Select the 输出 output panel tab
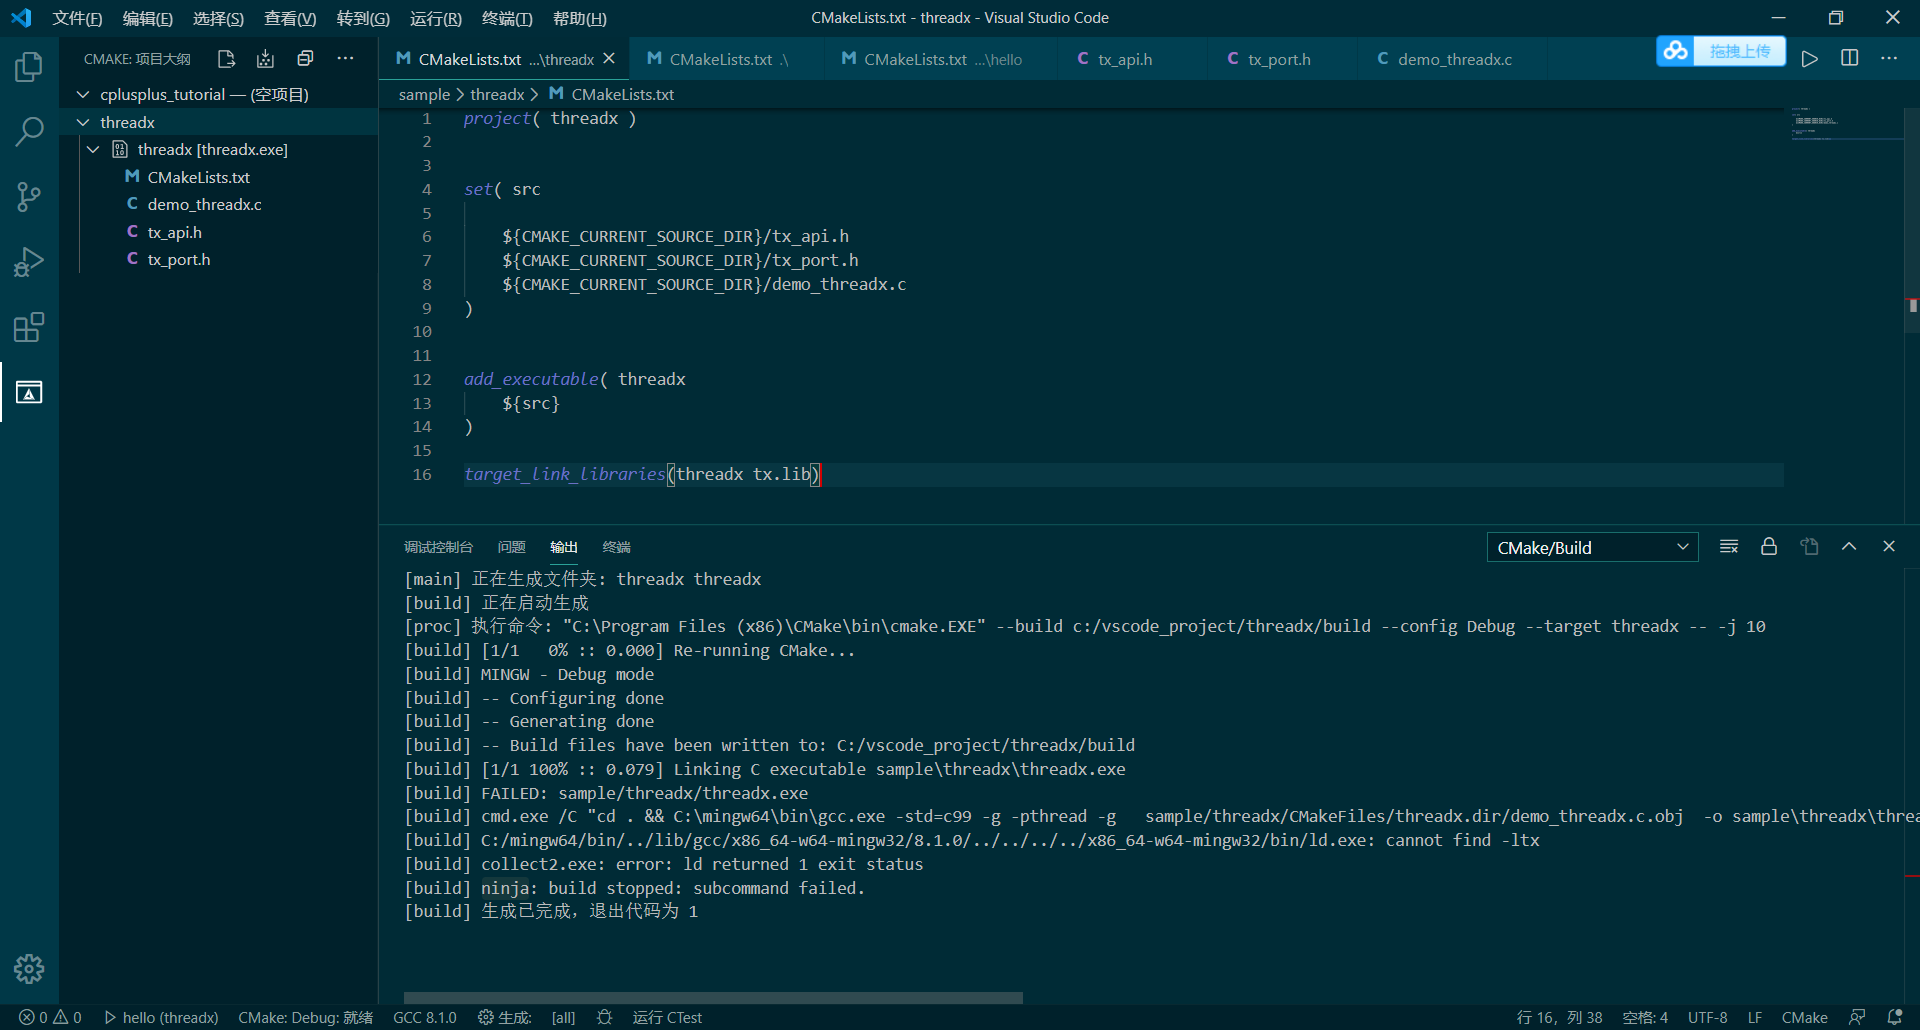The width and height of the screenshot is (1920, 1030). (x=564, y=547)
